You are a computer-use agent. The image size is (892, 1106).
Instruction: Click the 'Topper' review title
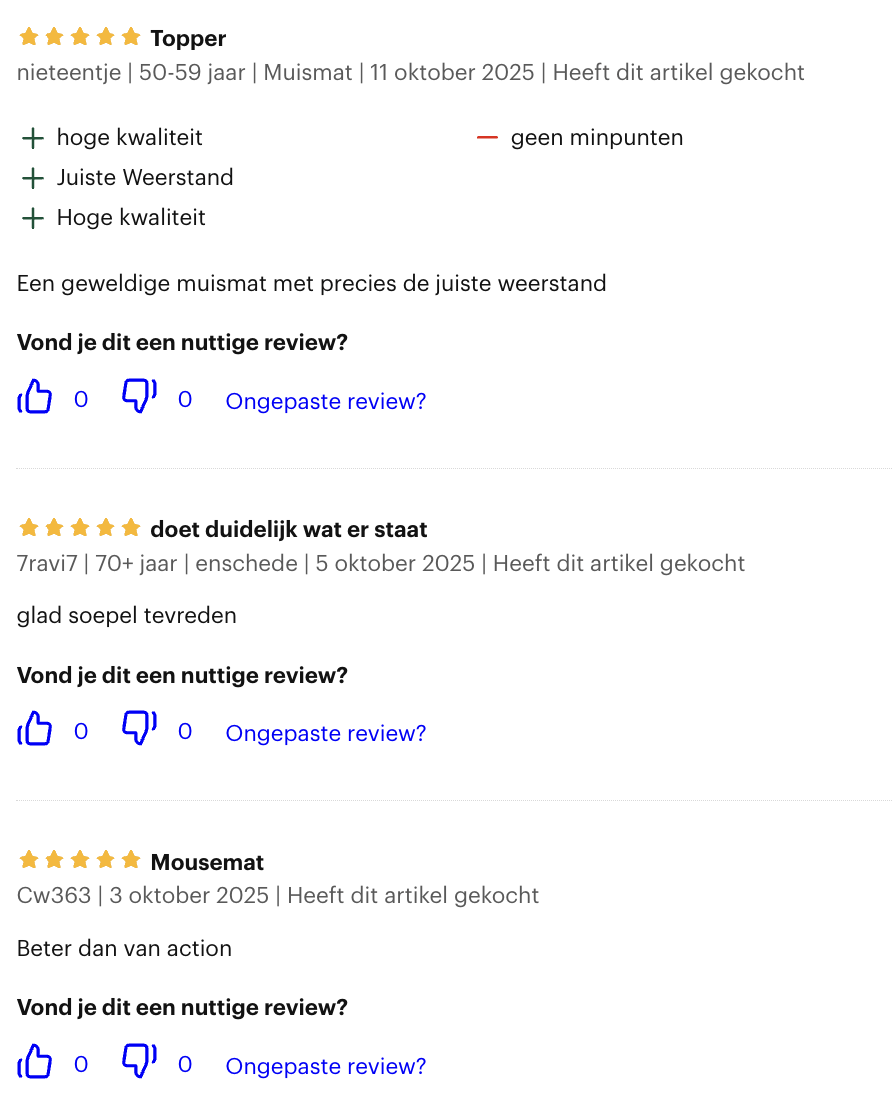[x=188, y=39]
